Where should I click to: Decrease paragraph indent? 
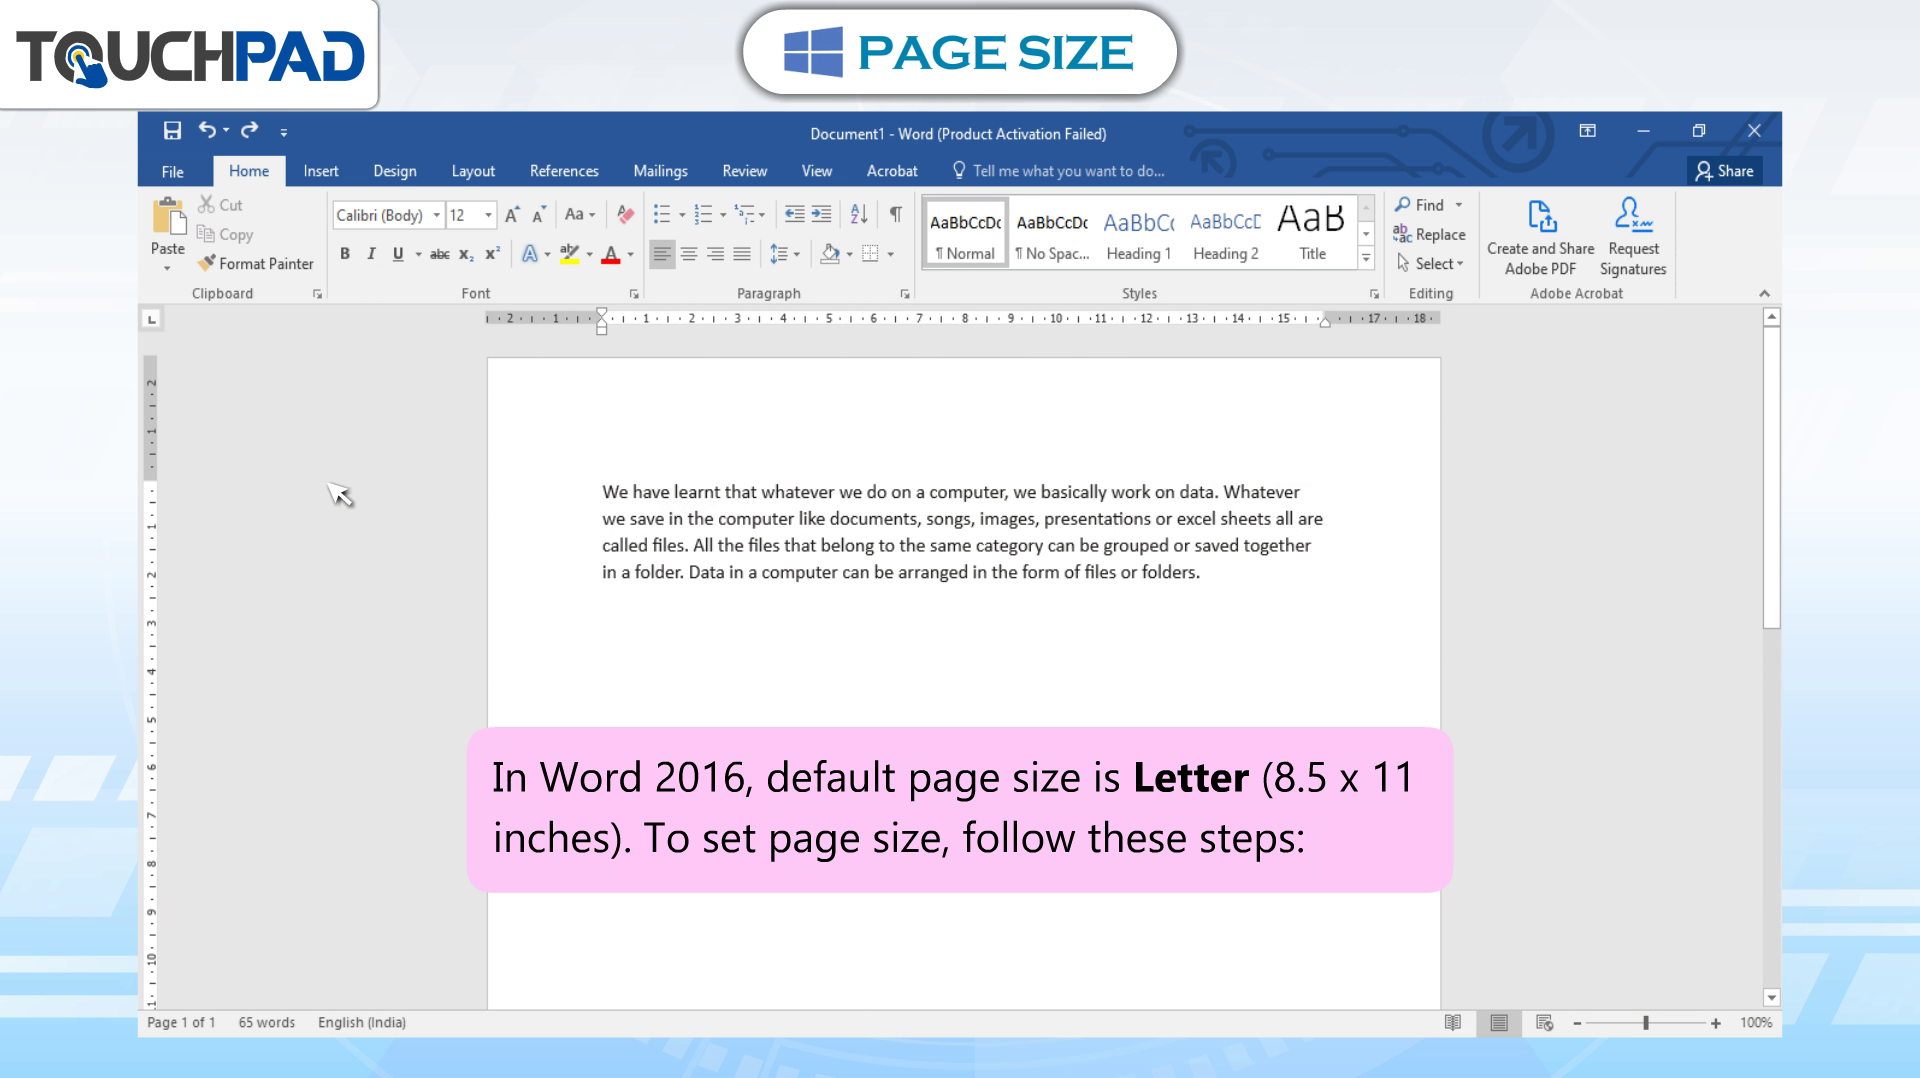point(794,215)
